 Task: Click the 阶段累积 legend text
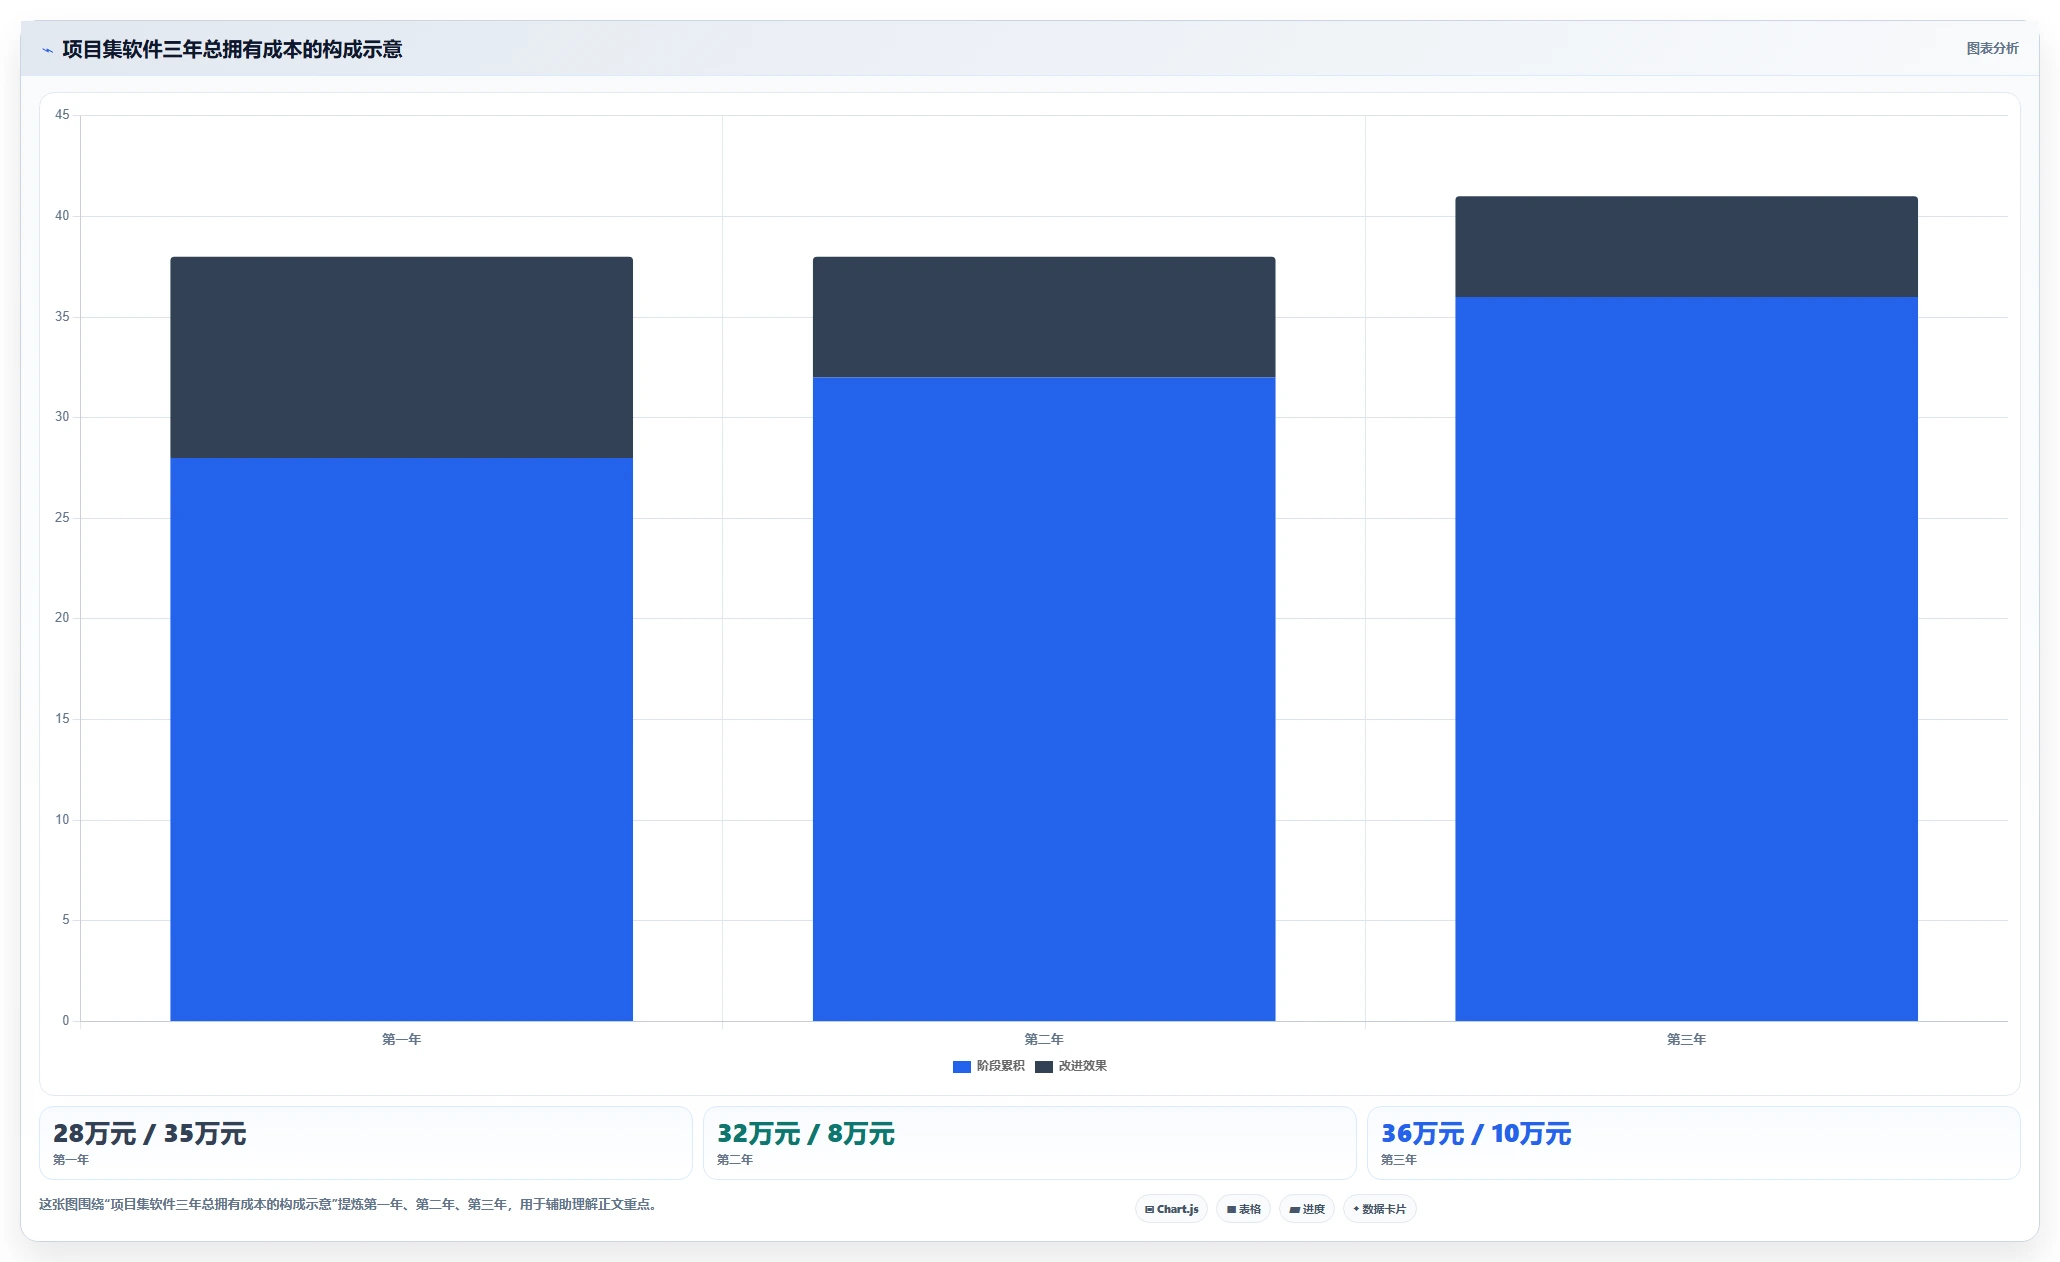click(x=1000, y=1066)
